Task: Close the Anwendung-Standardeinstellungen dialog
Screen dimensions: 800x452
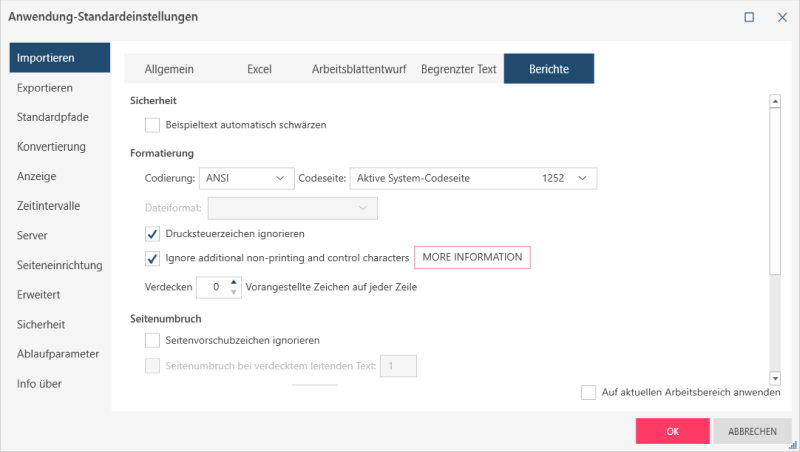Action: tap(781, 17)
